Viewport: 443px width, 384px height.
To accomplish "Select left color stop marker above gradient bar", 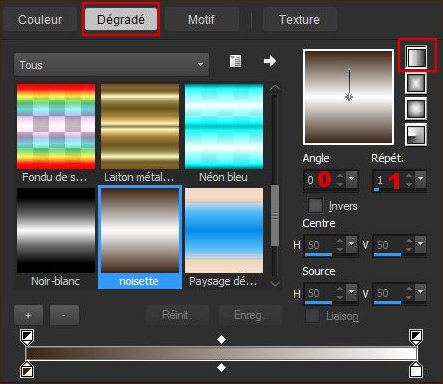I will pos(27,337).
